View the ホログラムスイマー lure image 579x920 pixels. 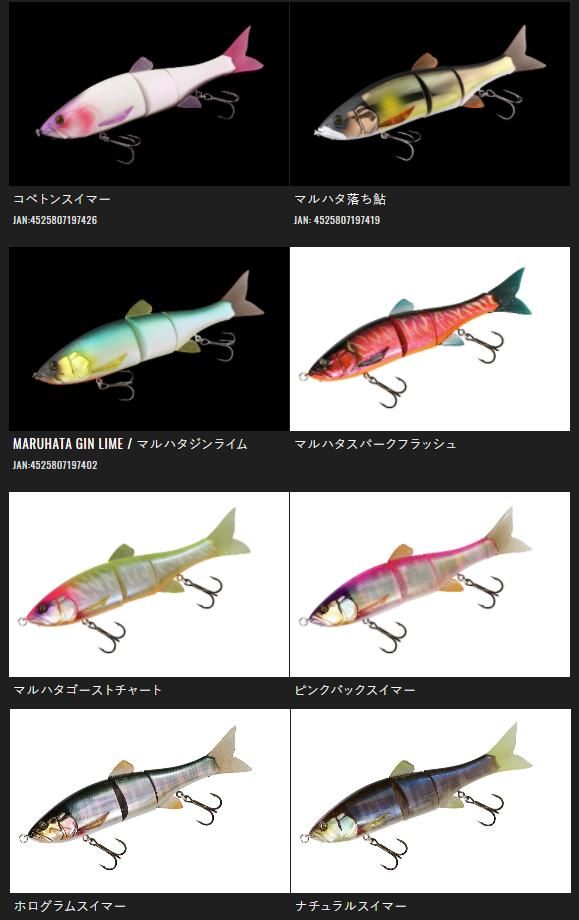point(149,801)
